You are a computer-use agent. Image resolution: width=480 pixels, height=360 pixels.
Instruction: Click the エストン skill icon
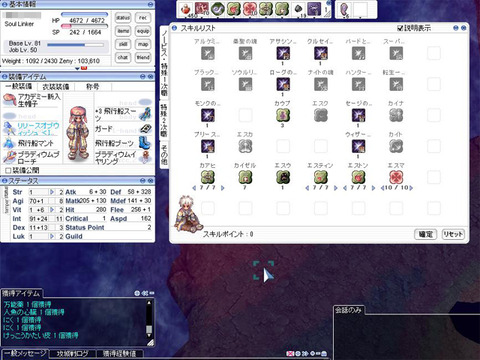tap(358, 177)
